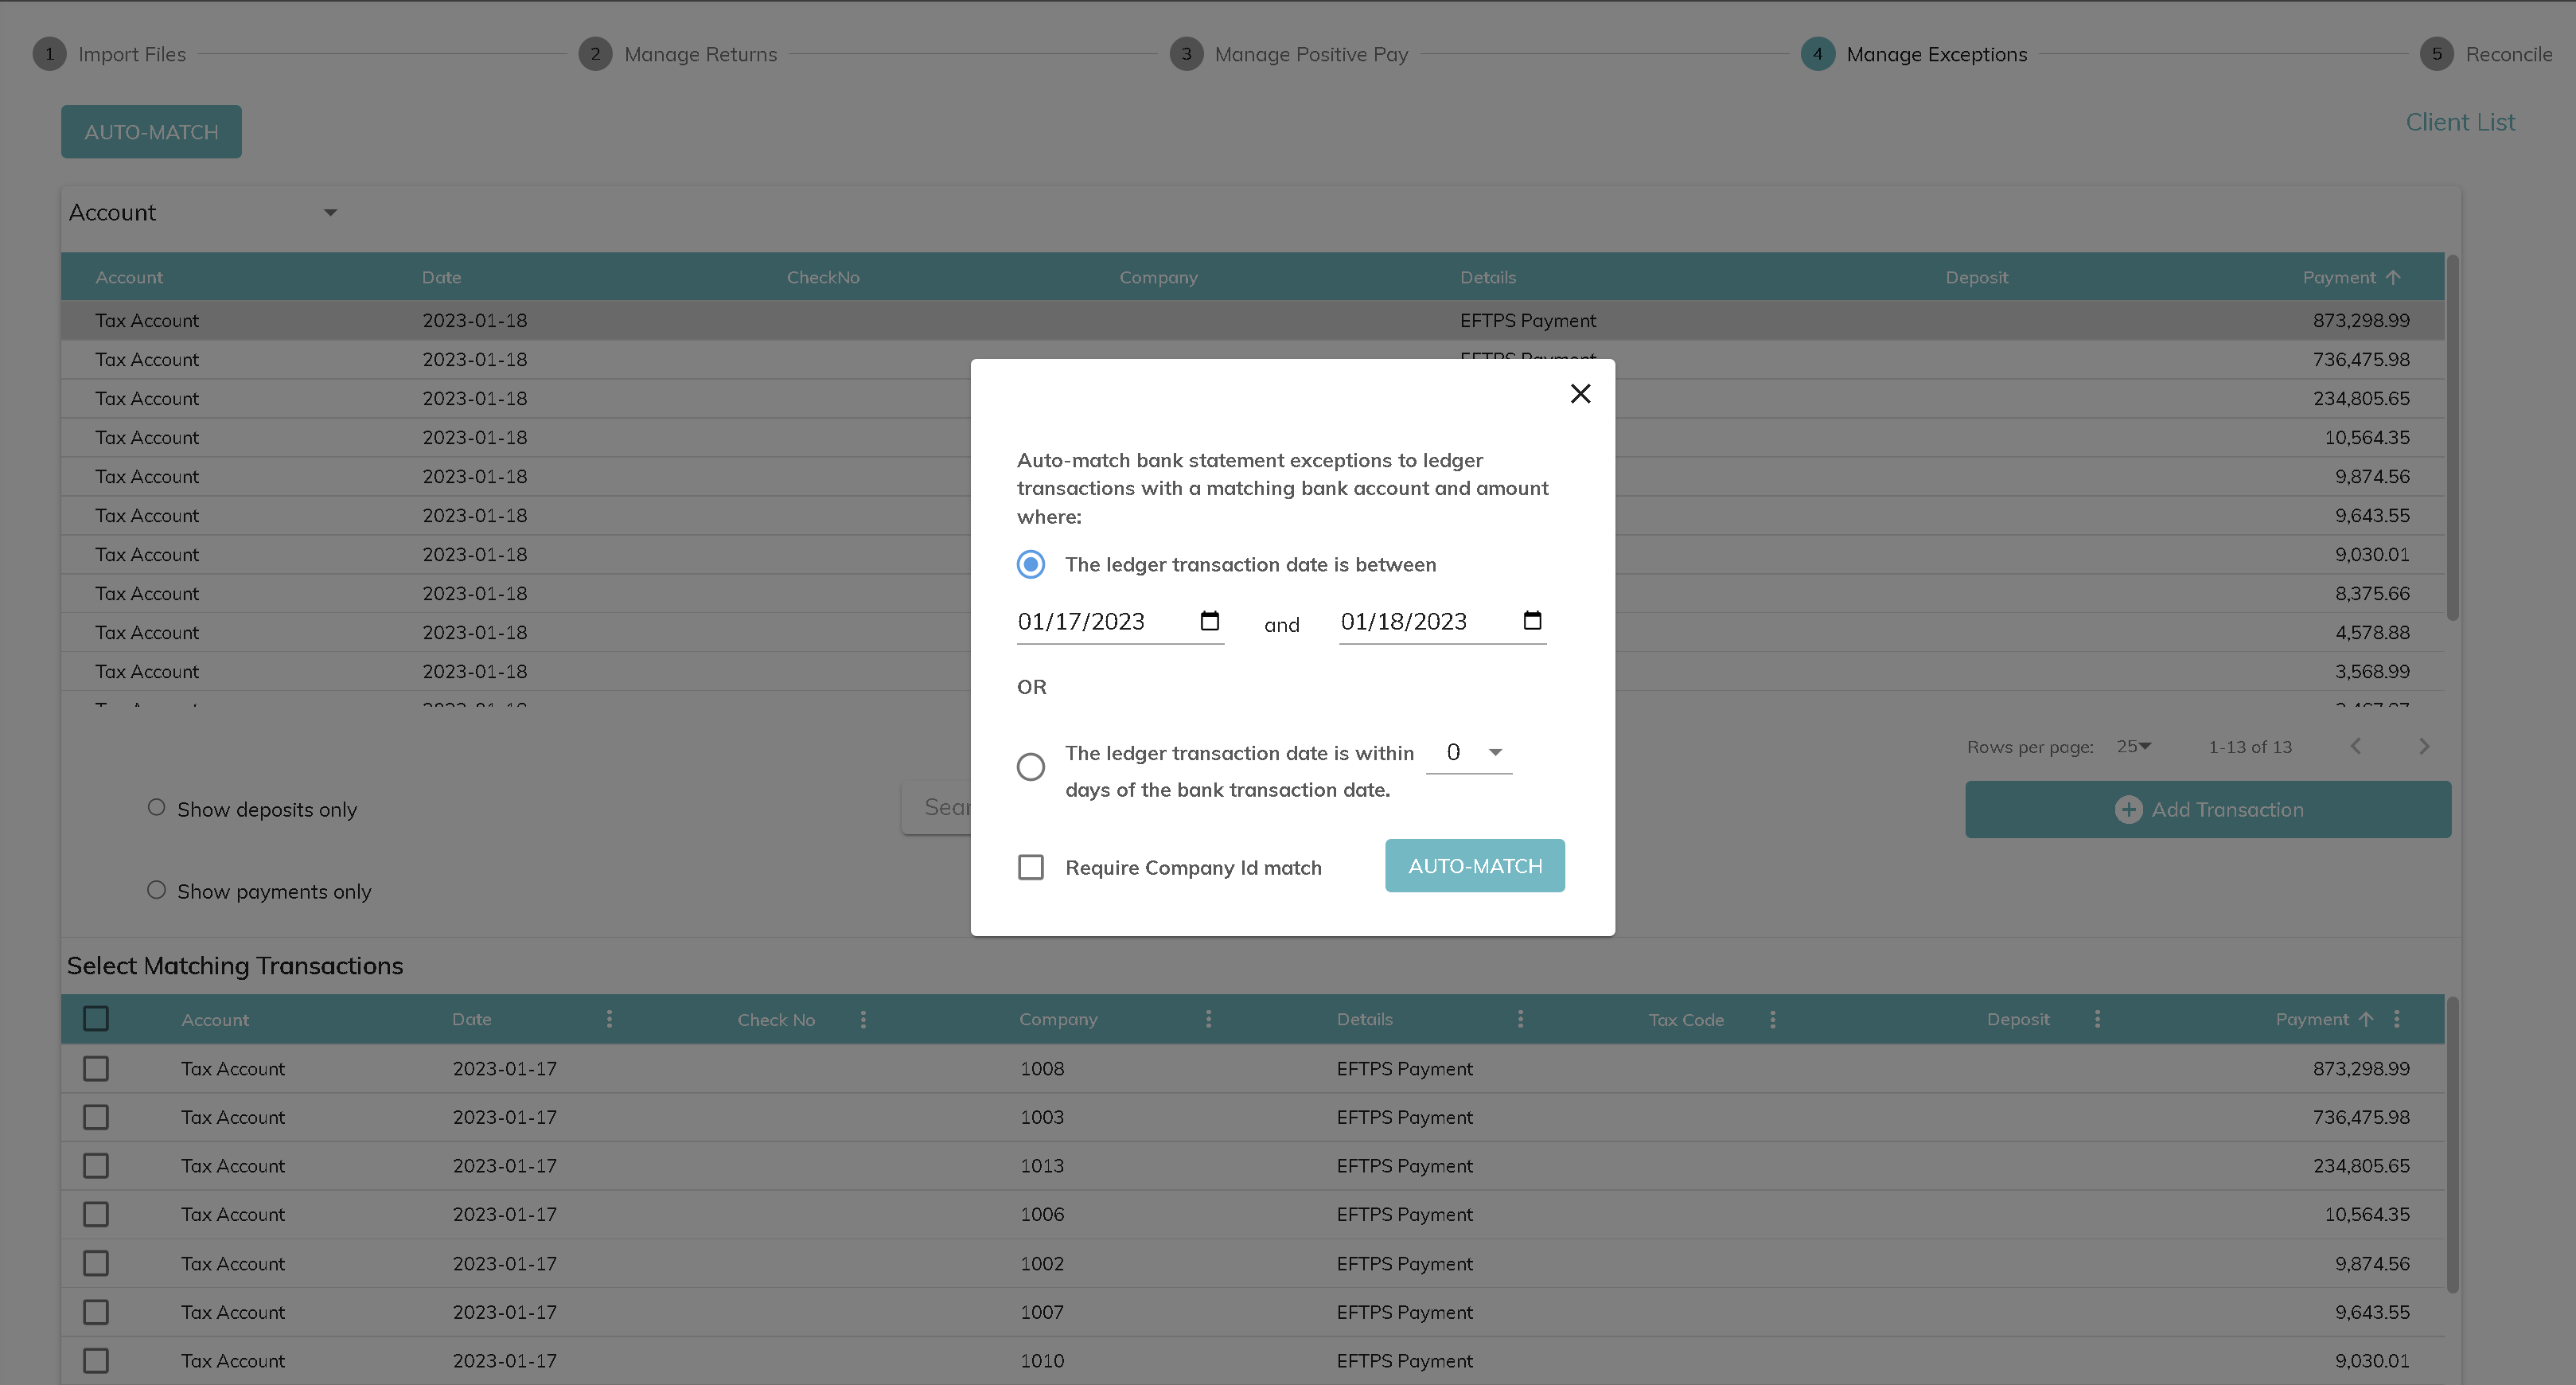
Task: Open calendar picker for end date 01/18/2023
Action: (x=1532, y=621)
